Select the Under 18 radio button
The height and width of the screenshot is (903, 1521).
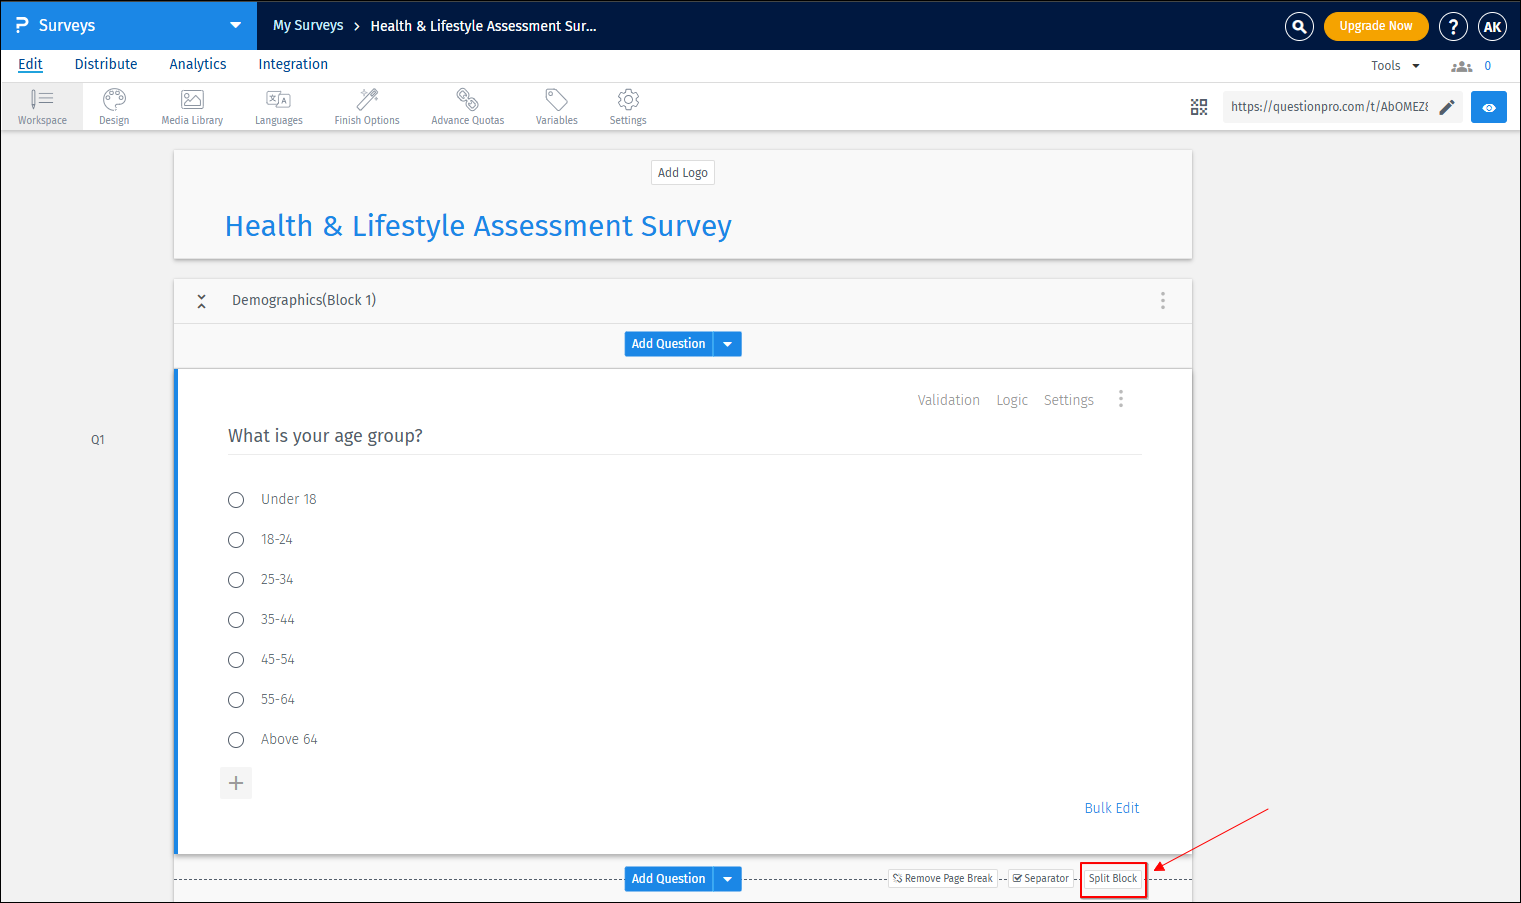tap(236, 499)
